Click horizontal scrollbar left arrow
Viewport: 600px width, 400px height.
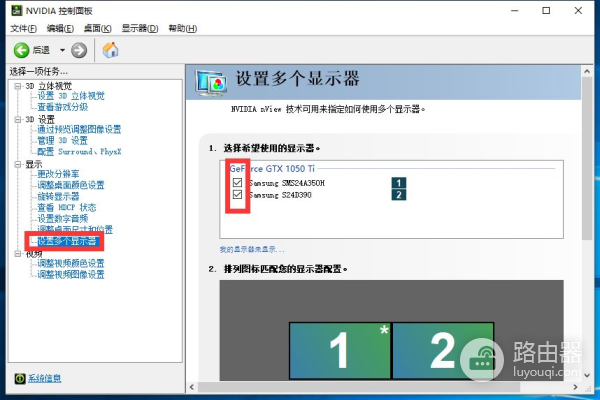[x=192, y=387]
